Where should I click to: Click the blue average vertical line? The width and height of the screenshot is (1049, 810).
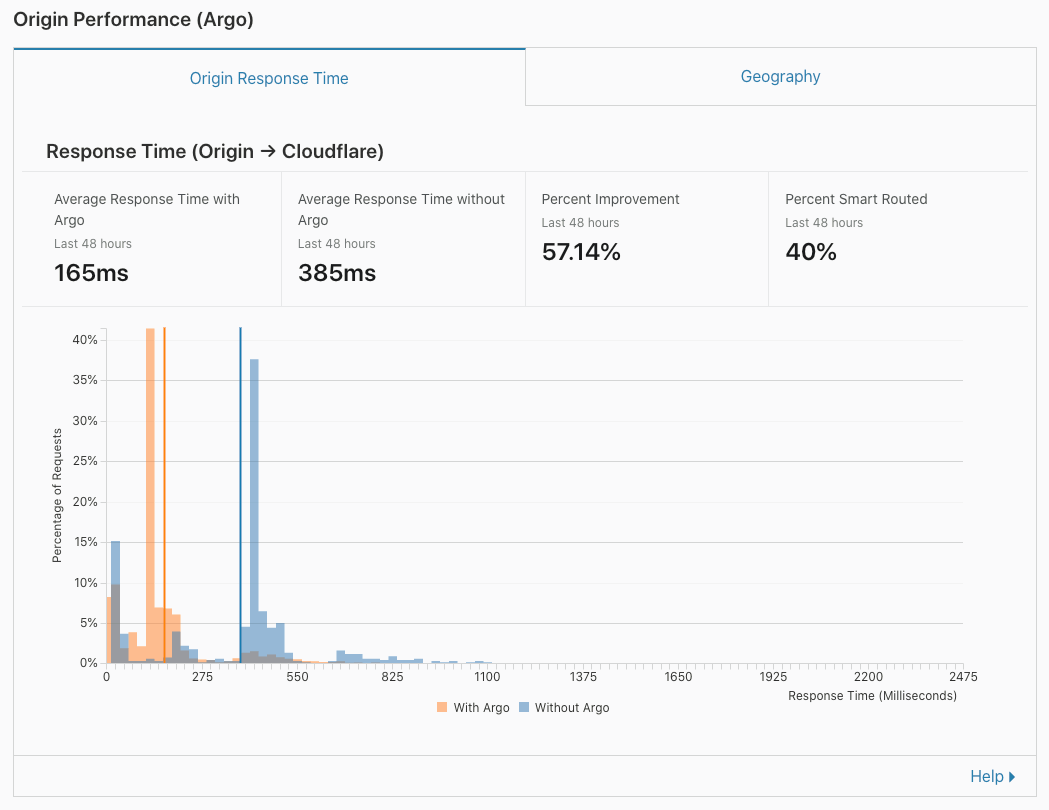click(x=240, y=495)
